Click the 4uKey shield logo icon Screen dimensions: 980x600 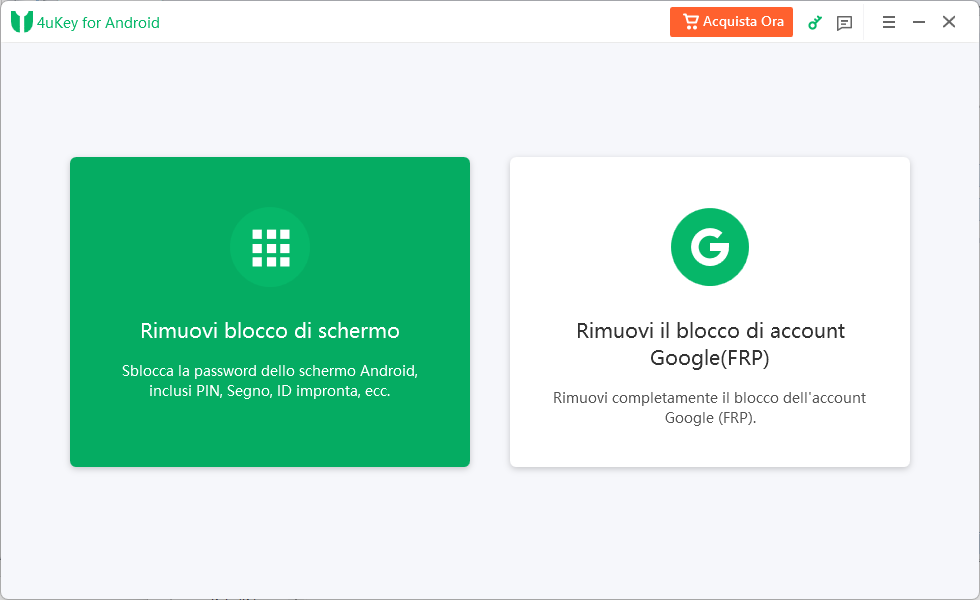pos(22,22)
